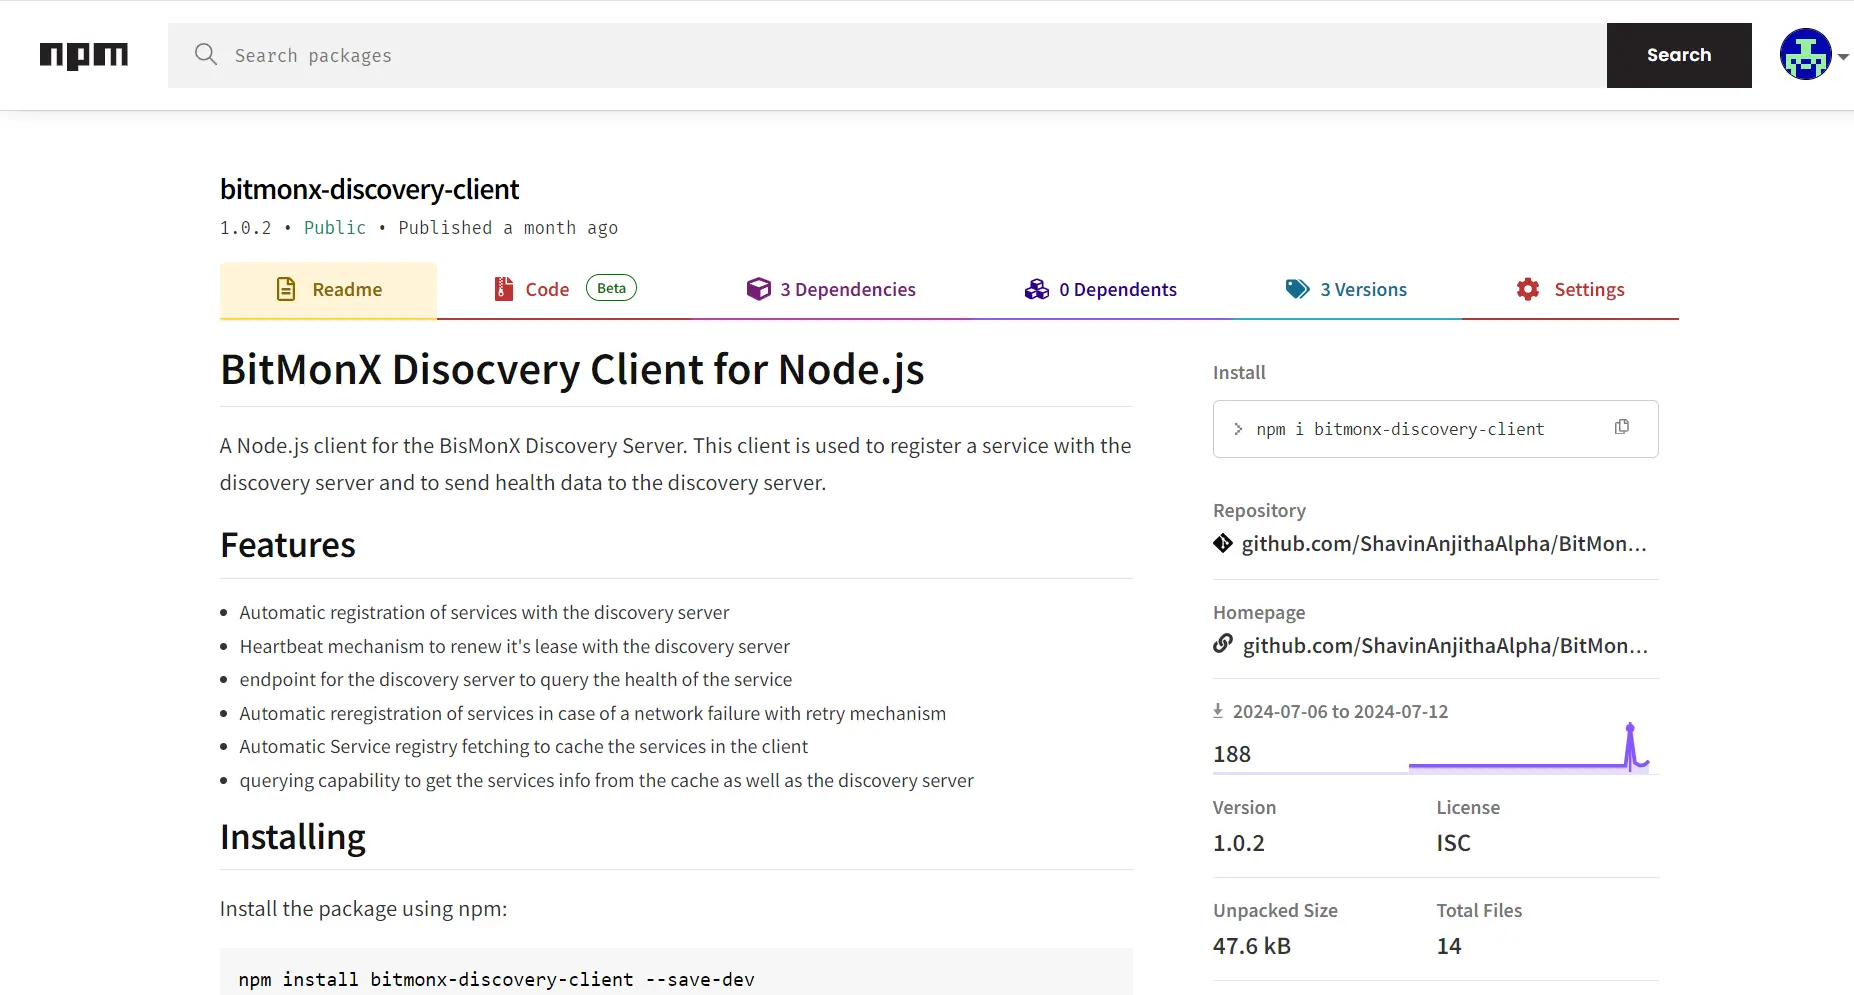Click the ISC license value
Screen dimensions: 1854x995
[x=1454, y=843]
